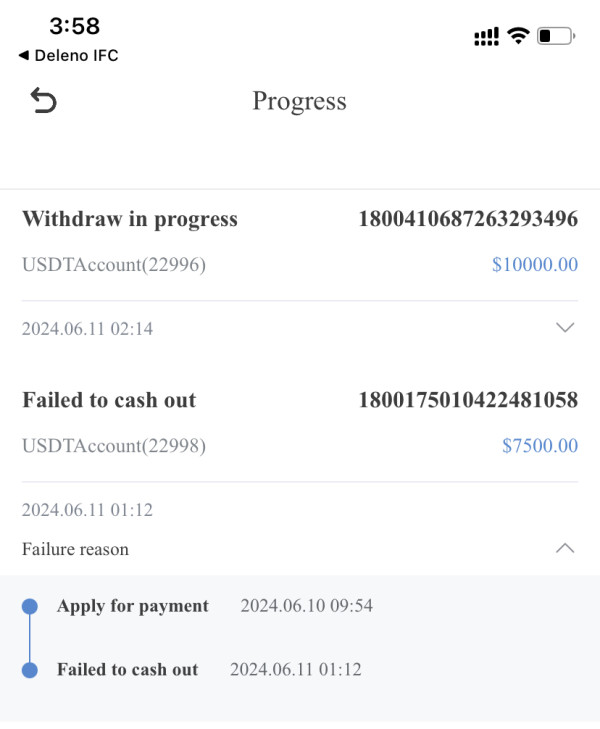Select the Apply for payment timeline dot
600x729 pixels.
[30, 606]
